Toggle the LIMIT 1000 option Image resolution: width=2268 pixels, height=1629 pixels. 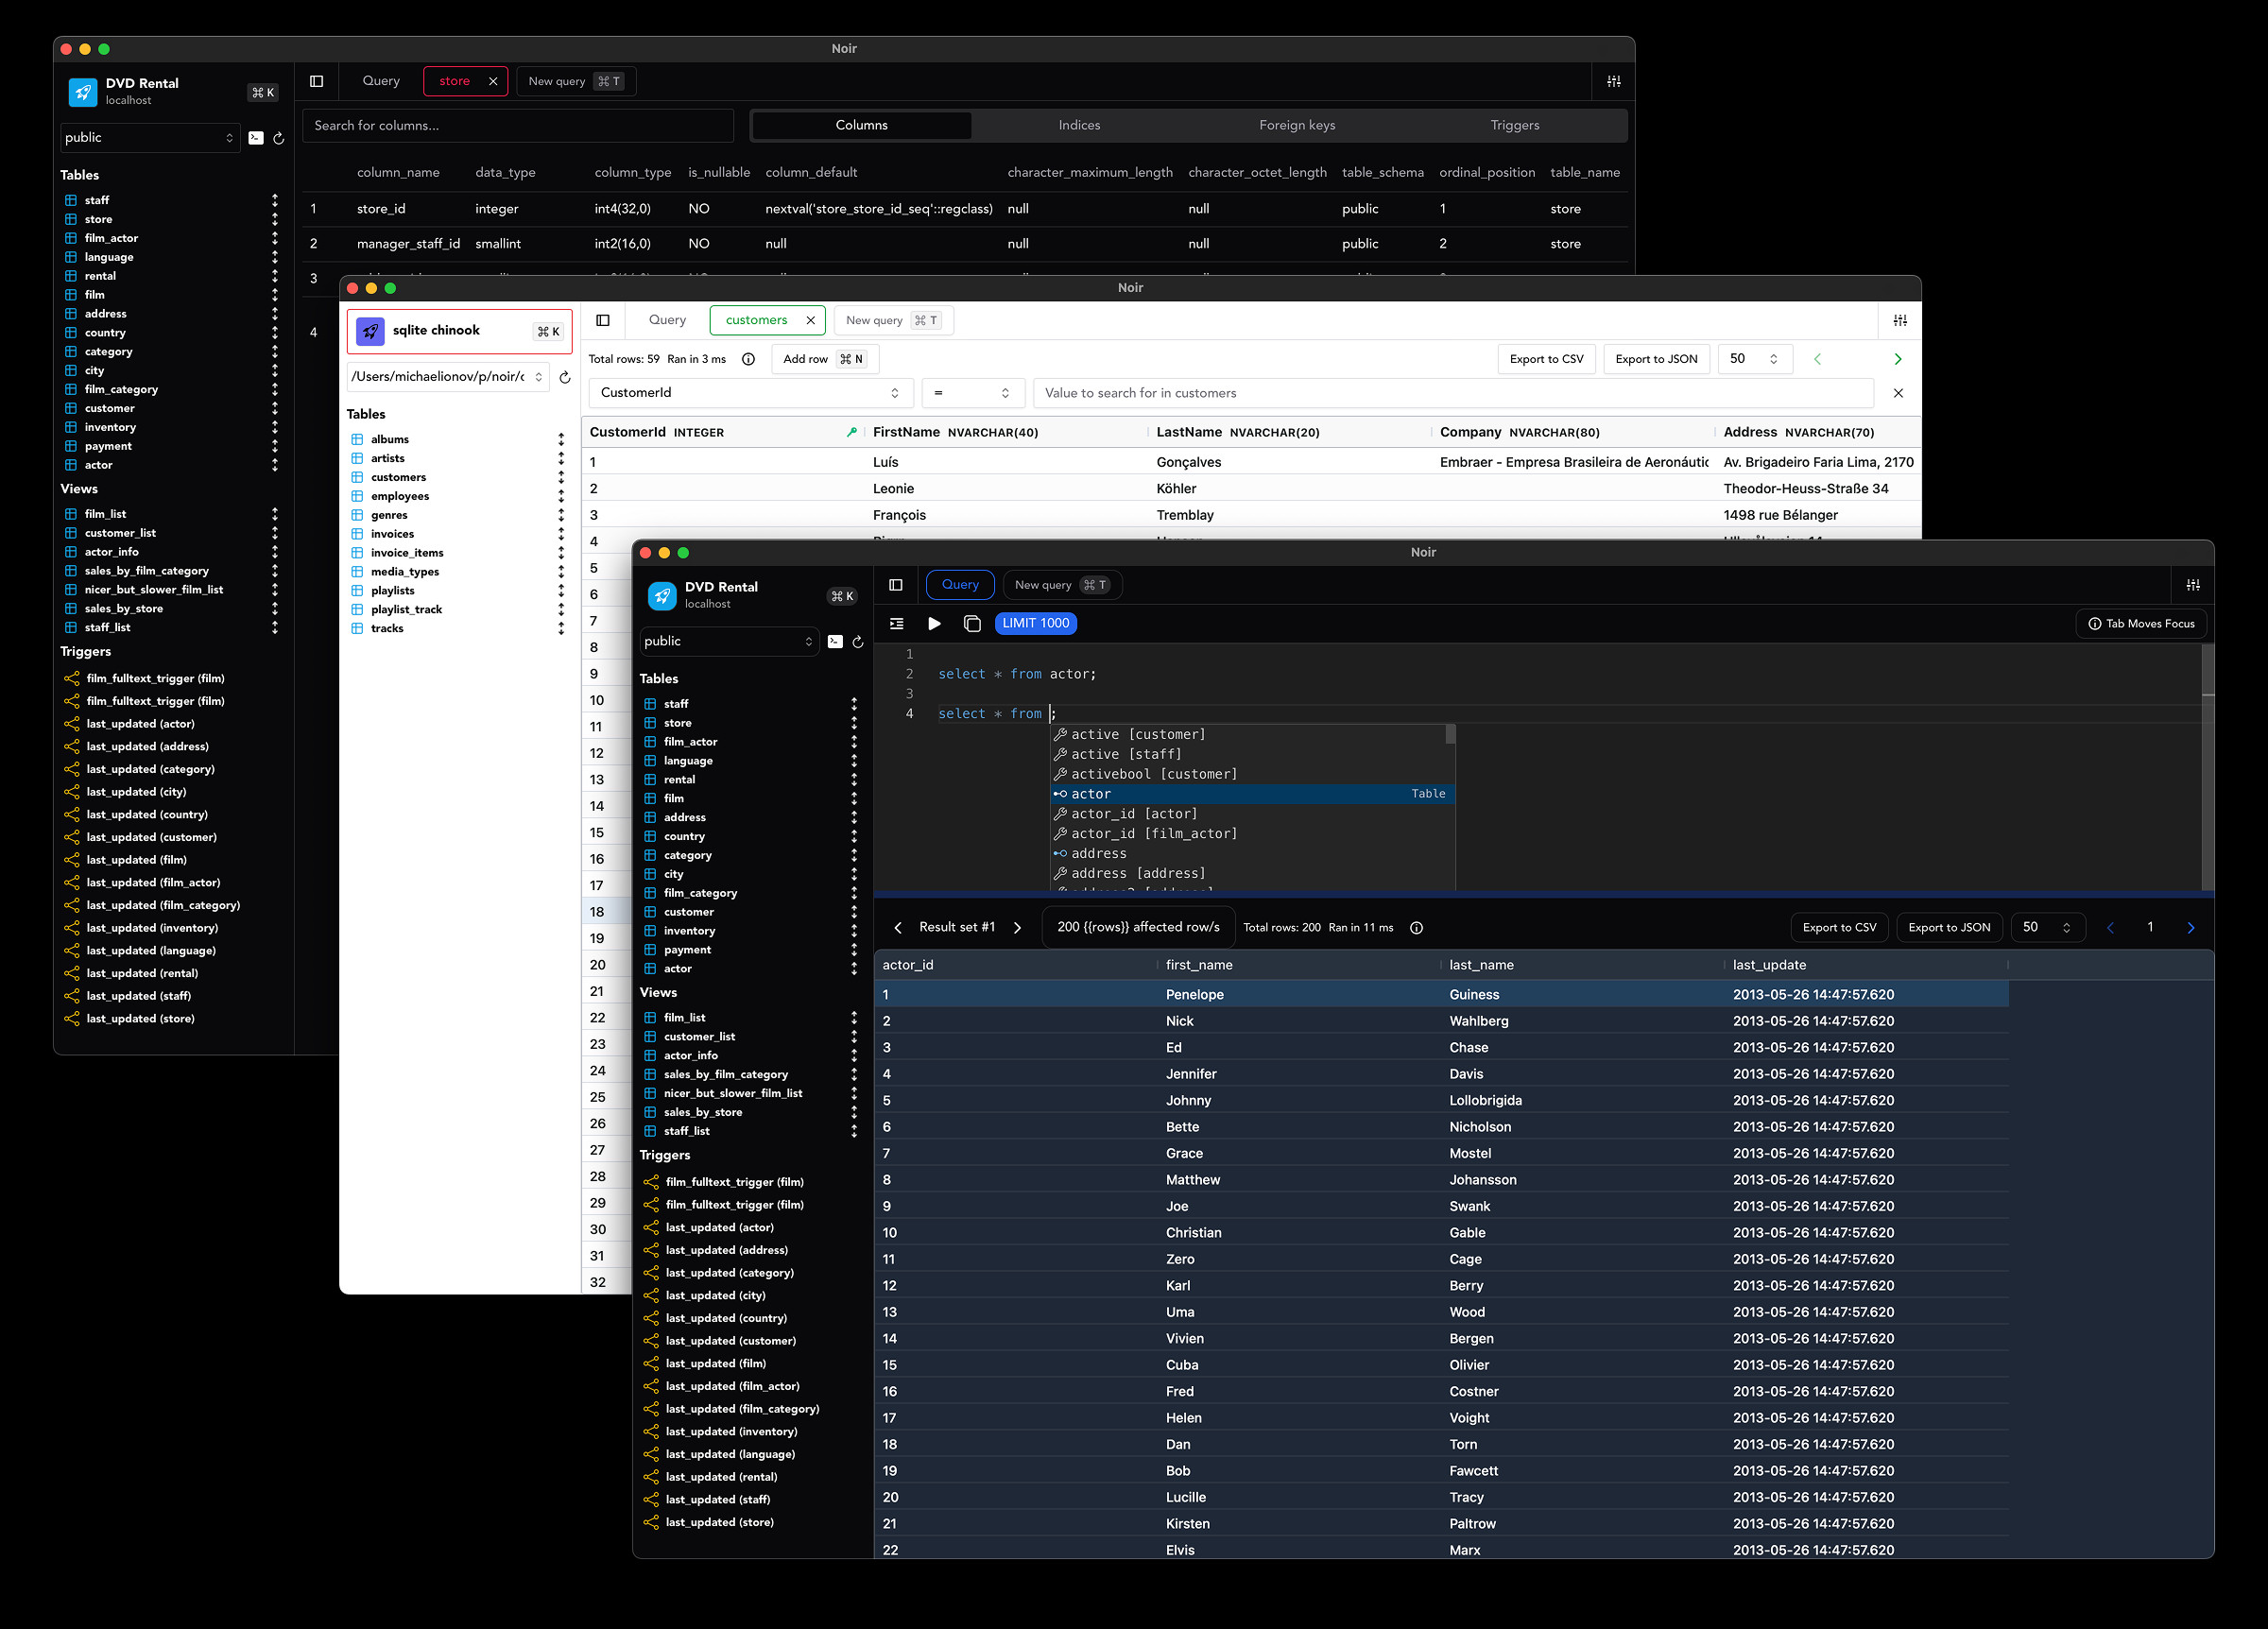[1035, 623]
